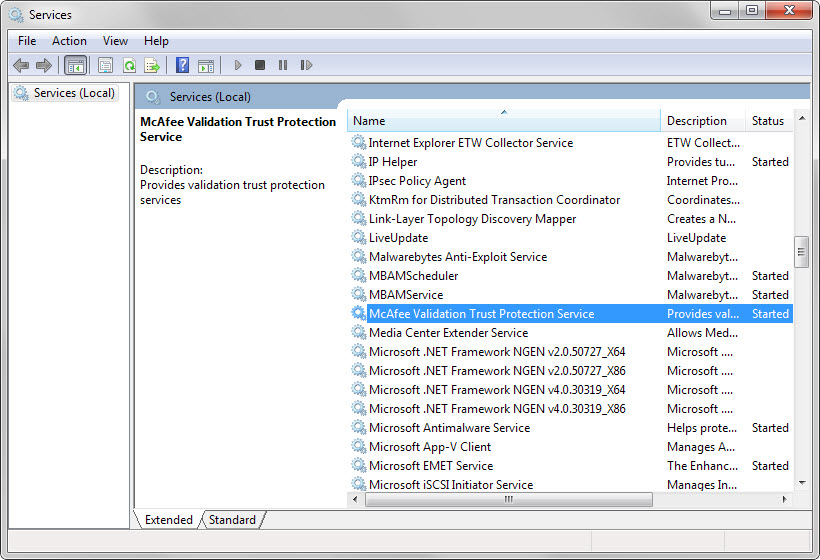Click the Export List toolbar icon
This screenshot has width=820, height=560.
point(152,65)
